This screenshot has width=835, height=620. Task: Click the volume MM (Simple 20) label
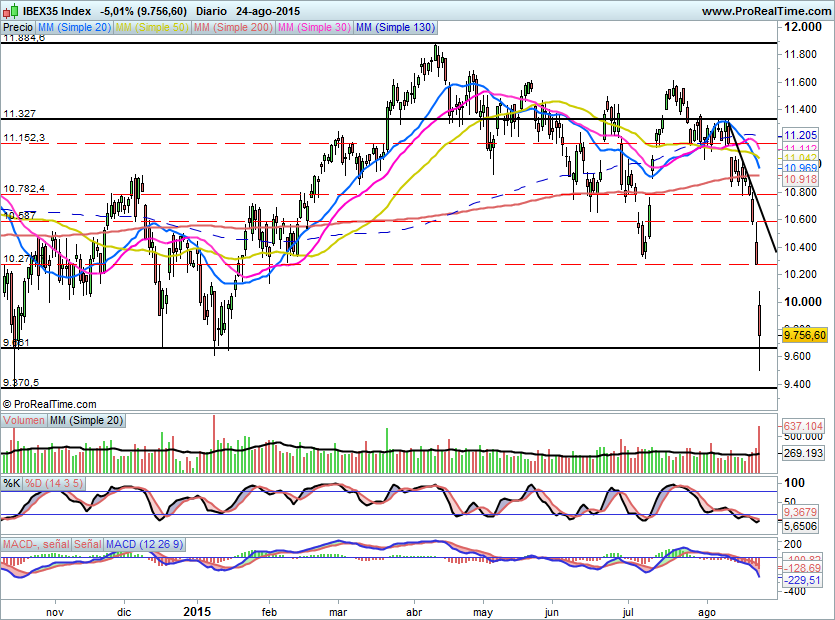[x=86, y=420]
